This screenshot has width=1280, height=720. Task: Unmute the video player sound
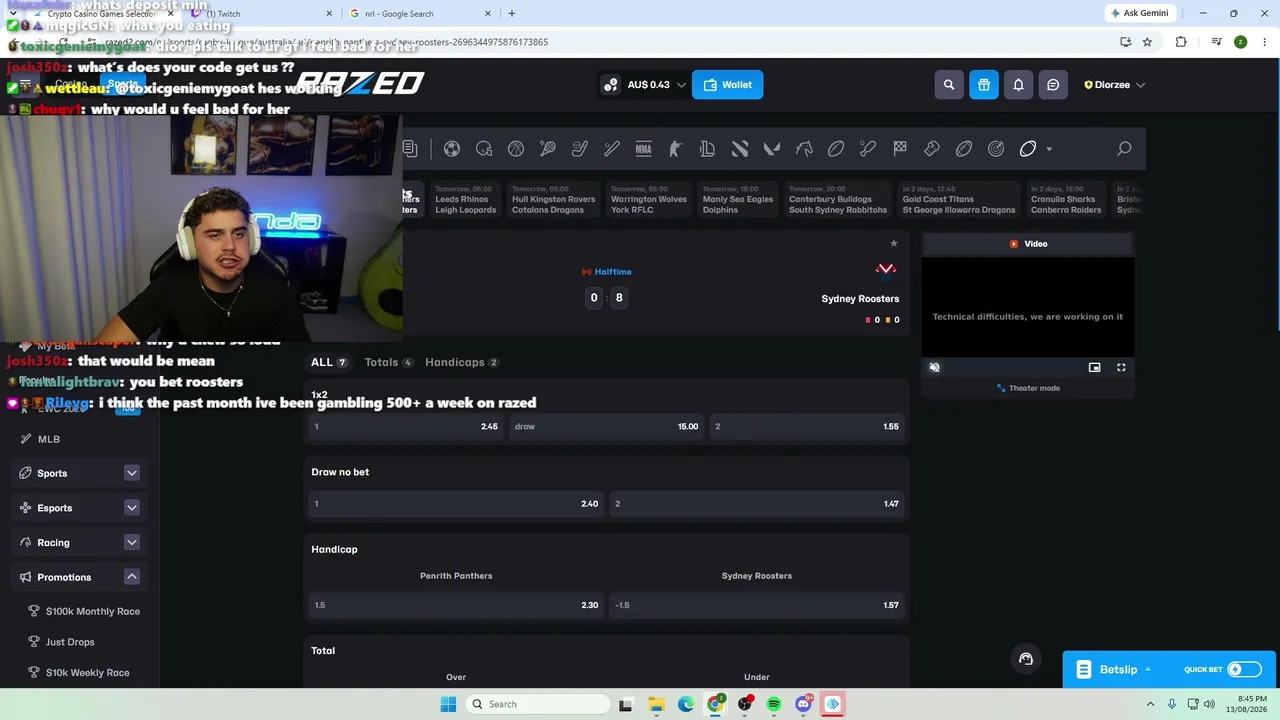pos(935,367)
